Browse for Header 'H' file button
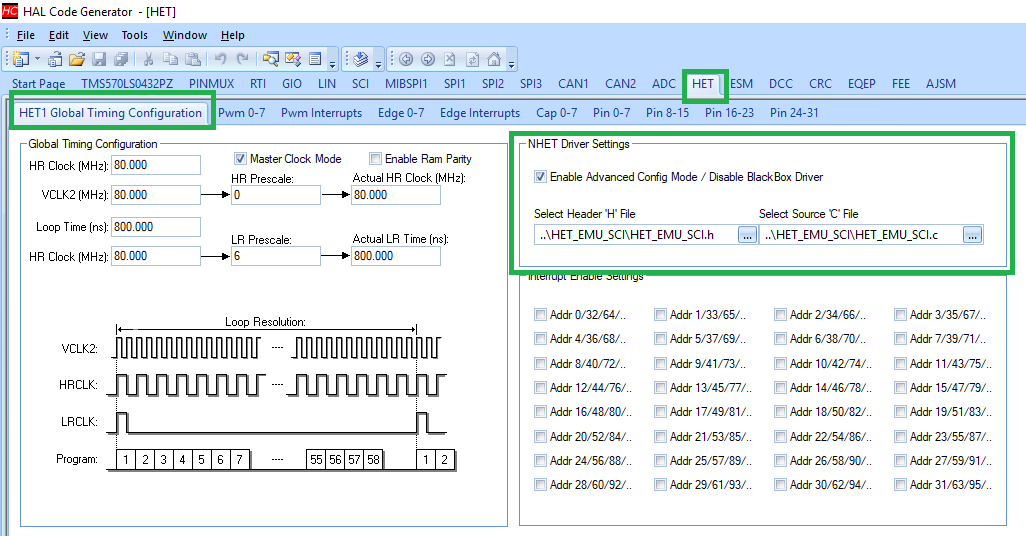 click(747, 235)
